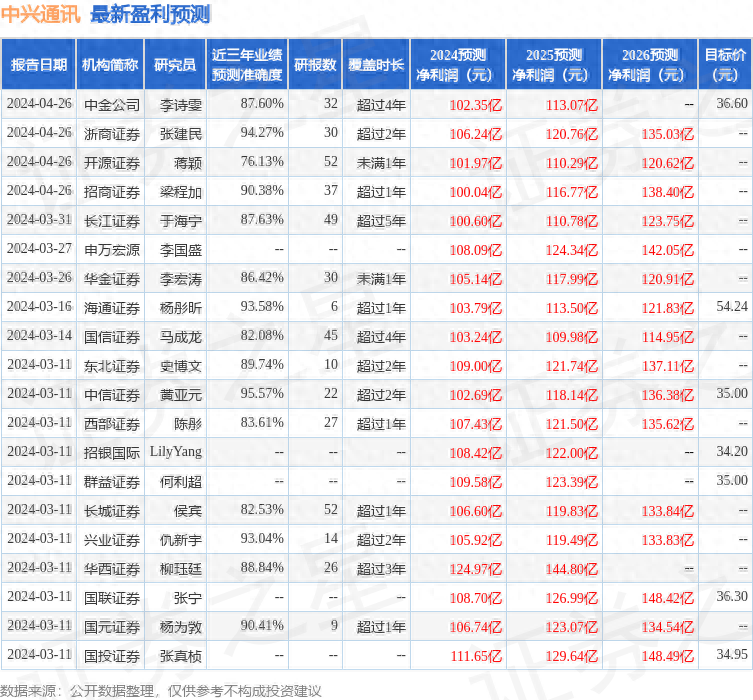Click the 148.42亿 2026 profit forecast
Screen dimensions: 753x700
(668, 598)
